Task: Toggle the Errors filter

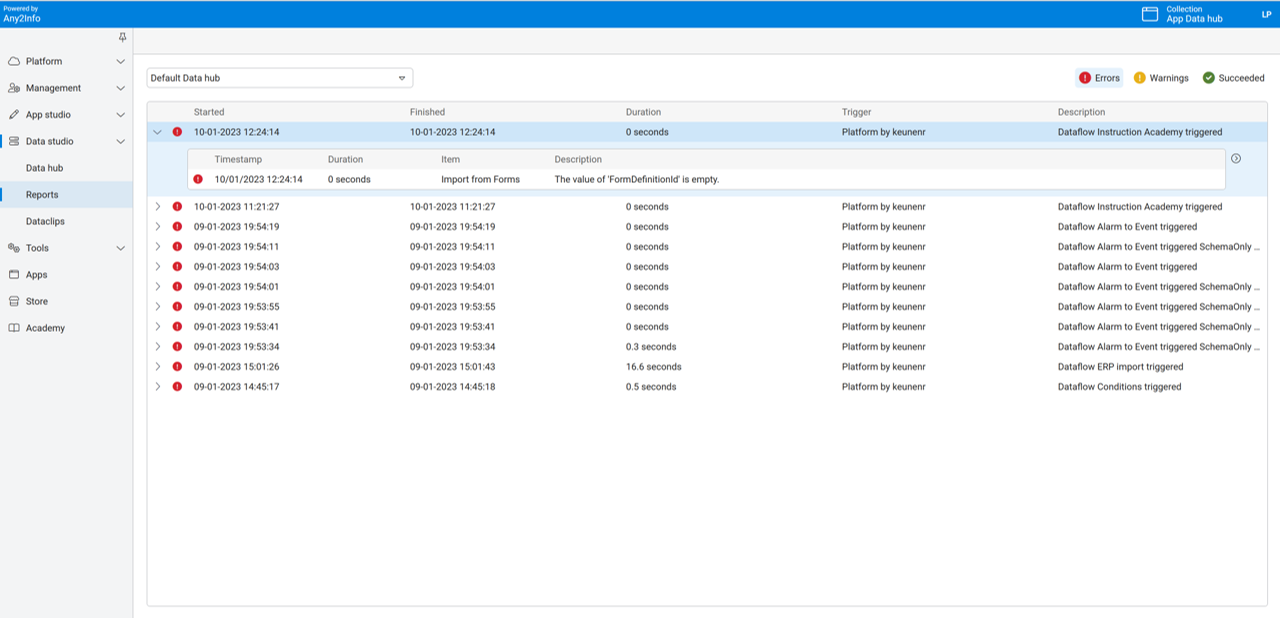Action: (1099, 78)
